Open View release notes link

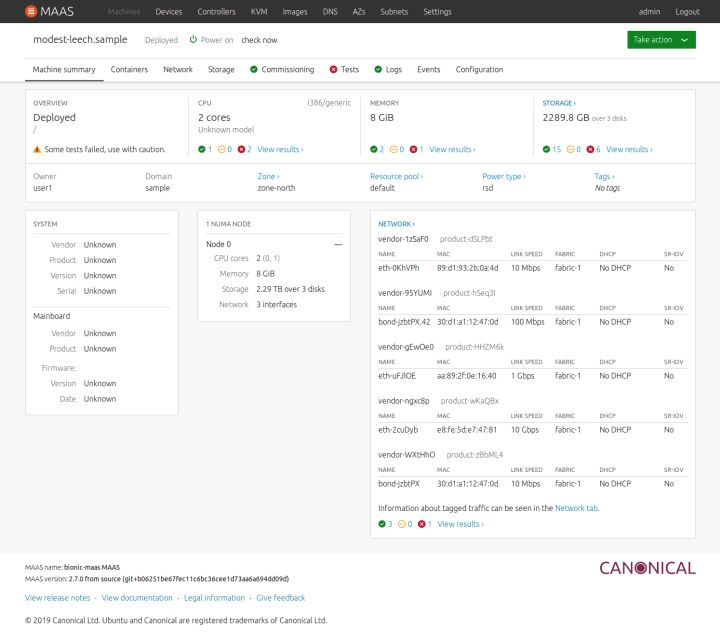[x=57, y=597]
